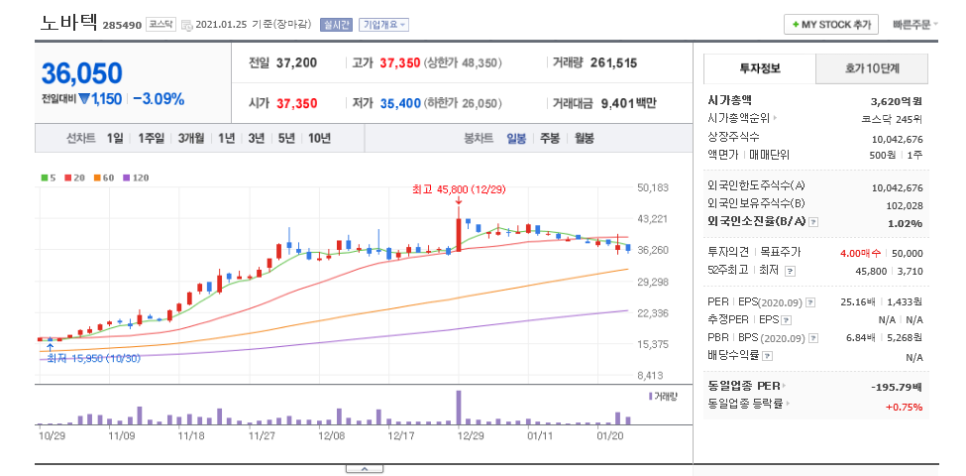Click the 고가 value 37,350
The height and width of the screenshot is (476, 966).
pyautogui.click(x=400, y=63)
